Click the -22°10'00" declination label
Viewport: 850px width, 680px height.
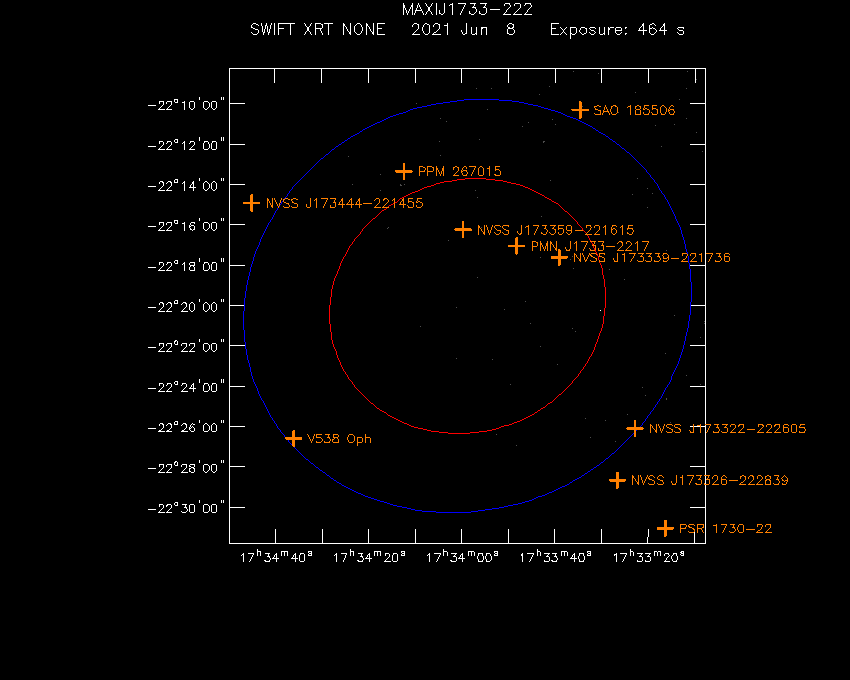(186, 105)
